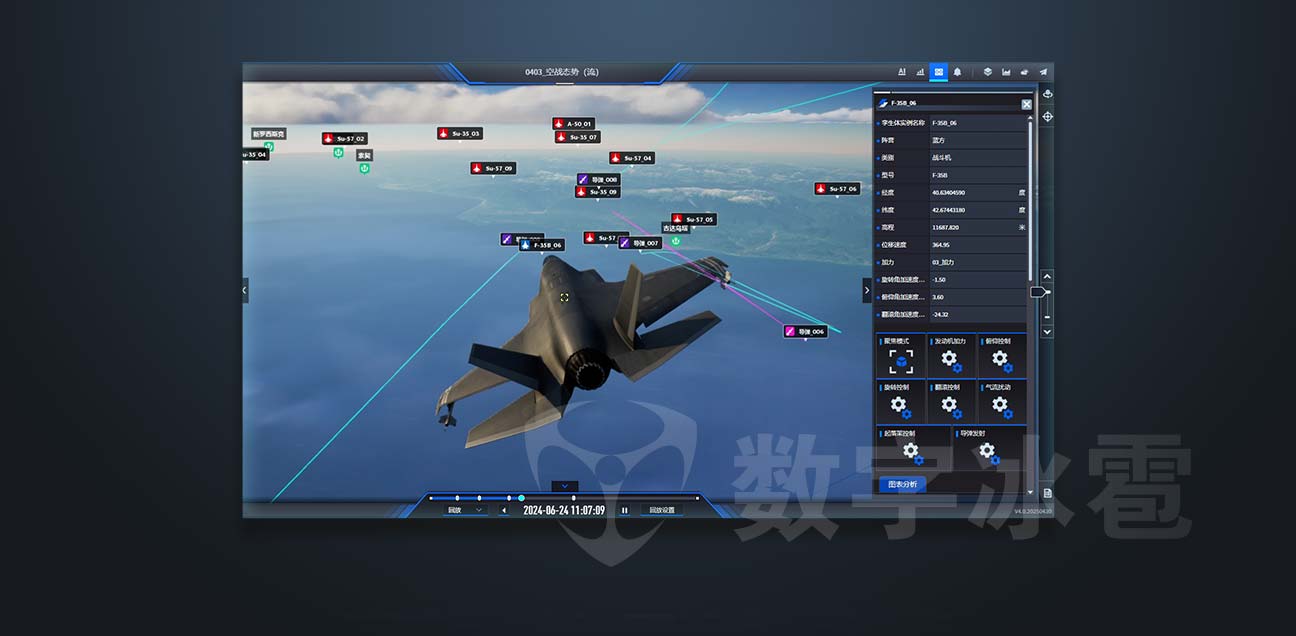Screen dimensions: 1296x636
Task: Click the 吉达乌塔 location marker
Action: pos(675,228)
